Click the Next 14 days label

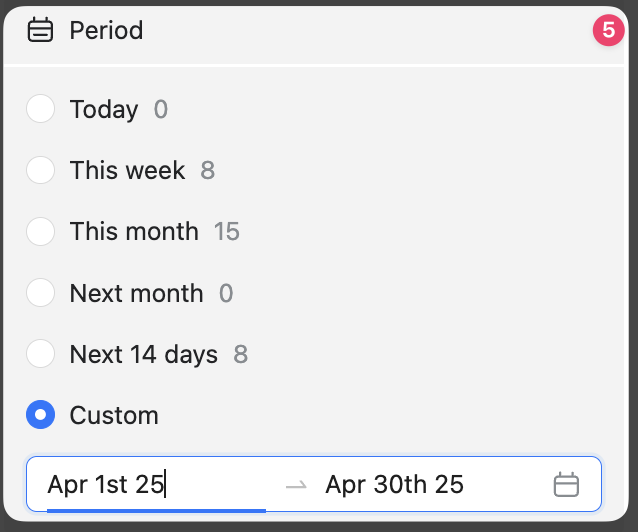point(143,354)
